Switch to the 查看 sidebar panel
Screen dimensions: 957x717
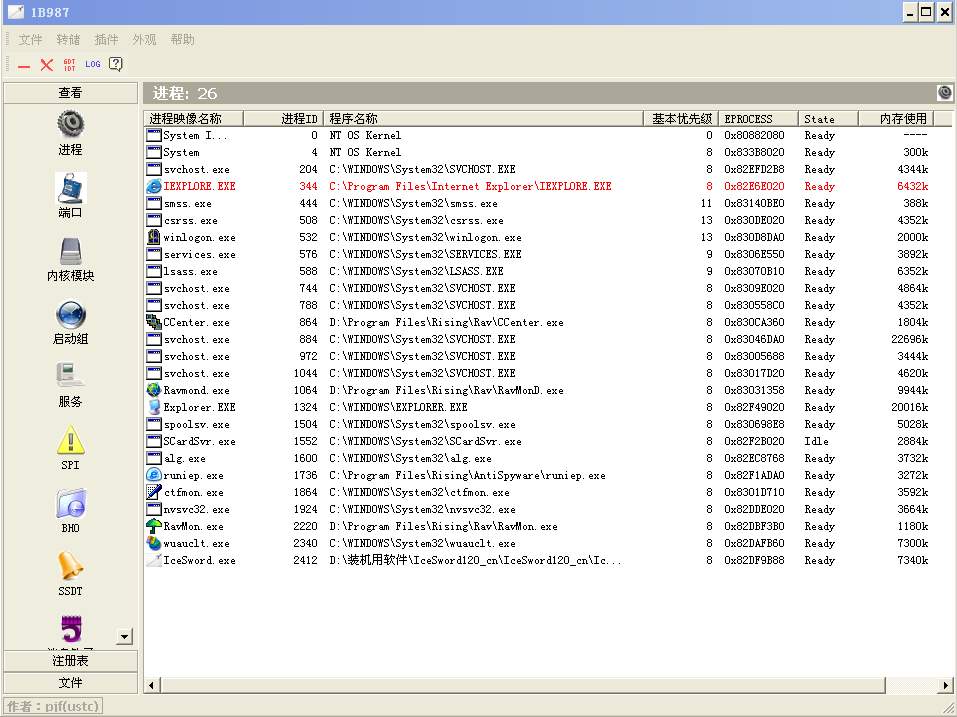tap(70, 93)
